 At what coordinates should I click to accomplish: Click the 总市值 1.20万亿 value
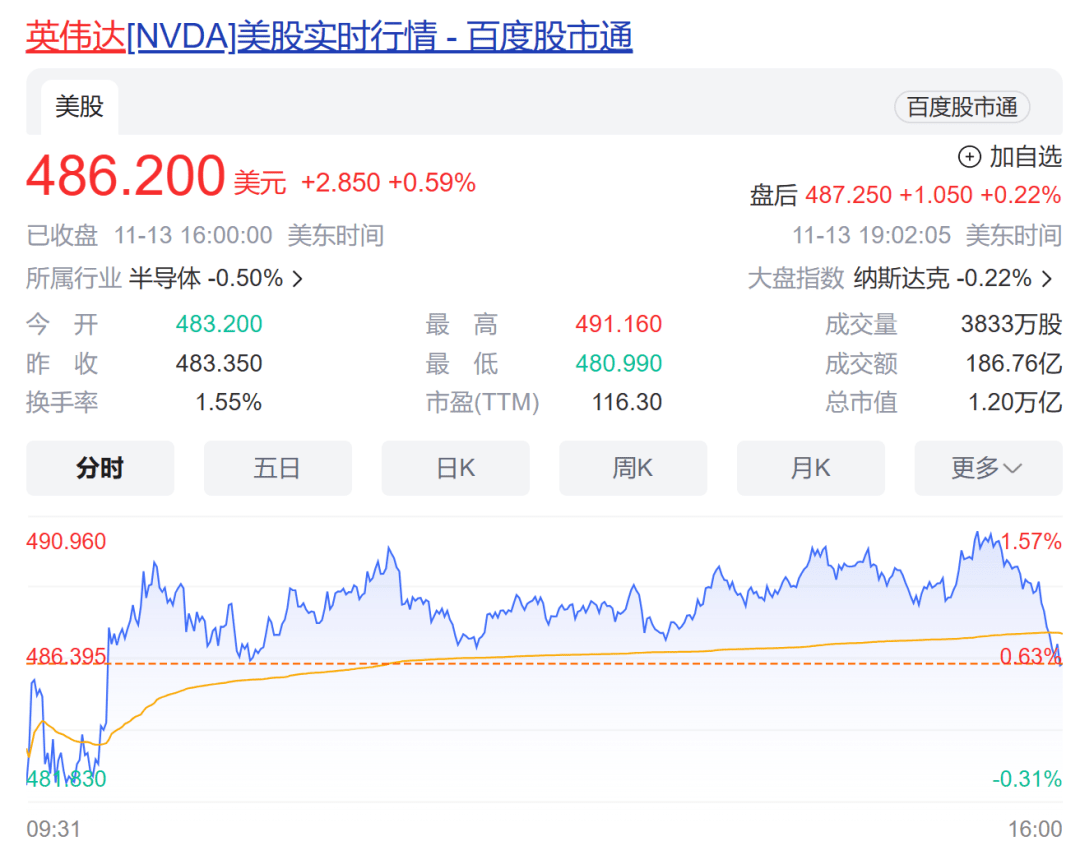(x=1014, y=402)
